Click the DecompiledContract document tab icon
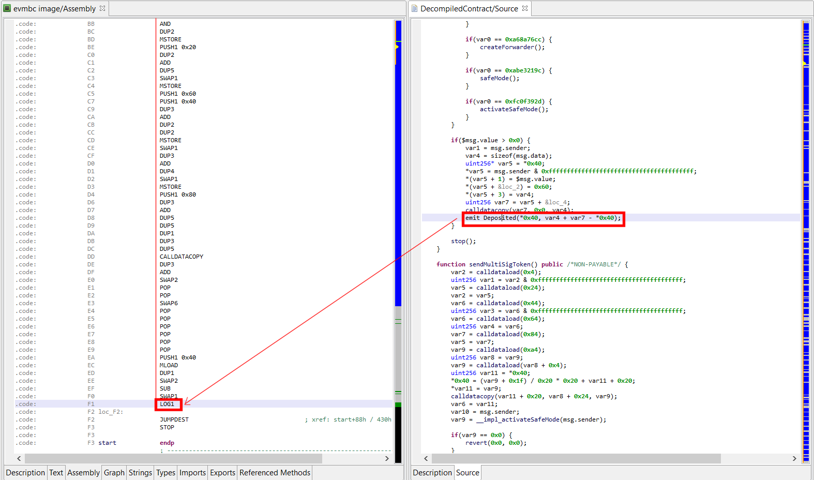The height and width of the screenshot is (480, 814). tap(414, 8)
